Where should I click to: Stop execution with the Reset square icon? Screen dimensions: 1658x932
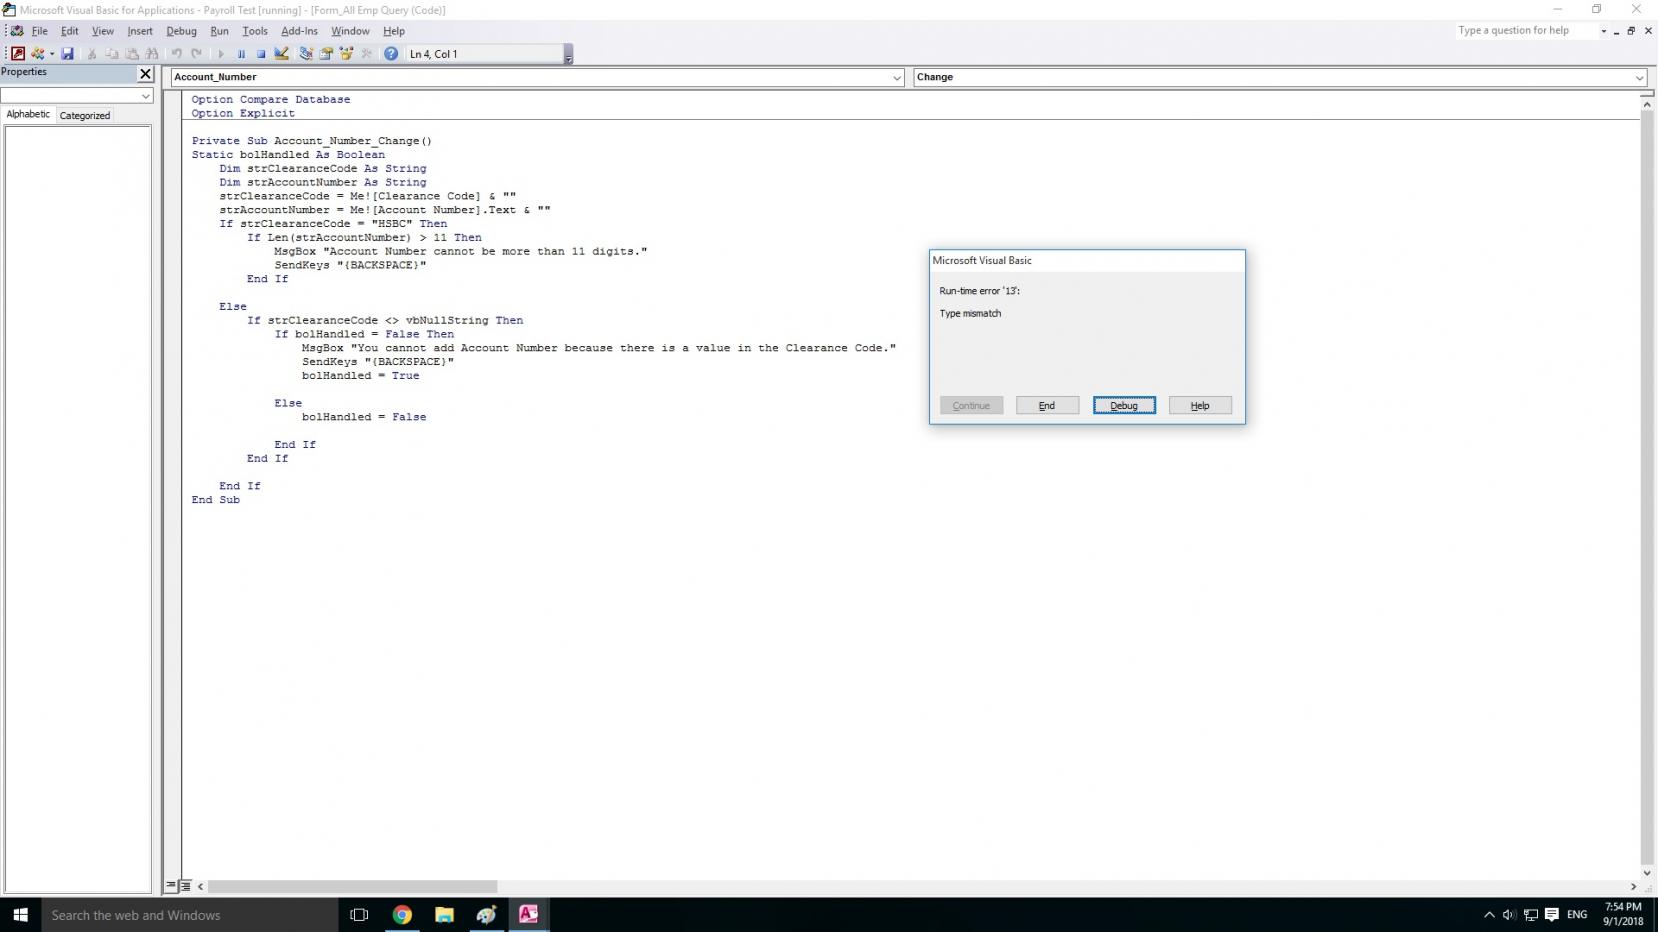coord(261,54)
